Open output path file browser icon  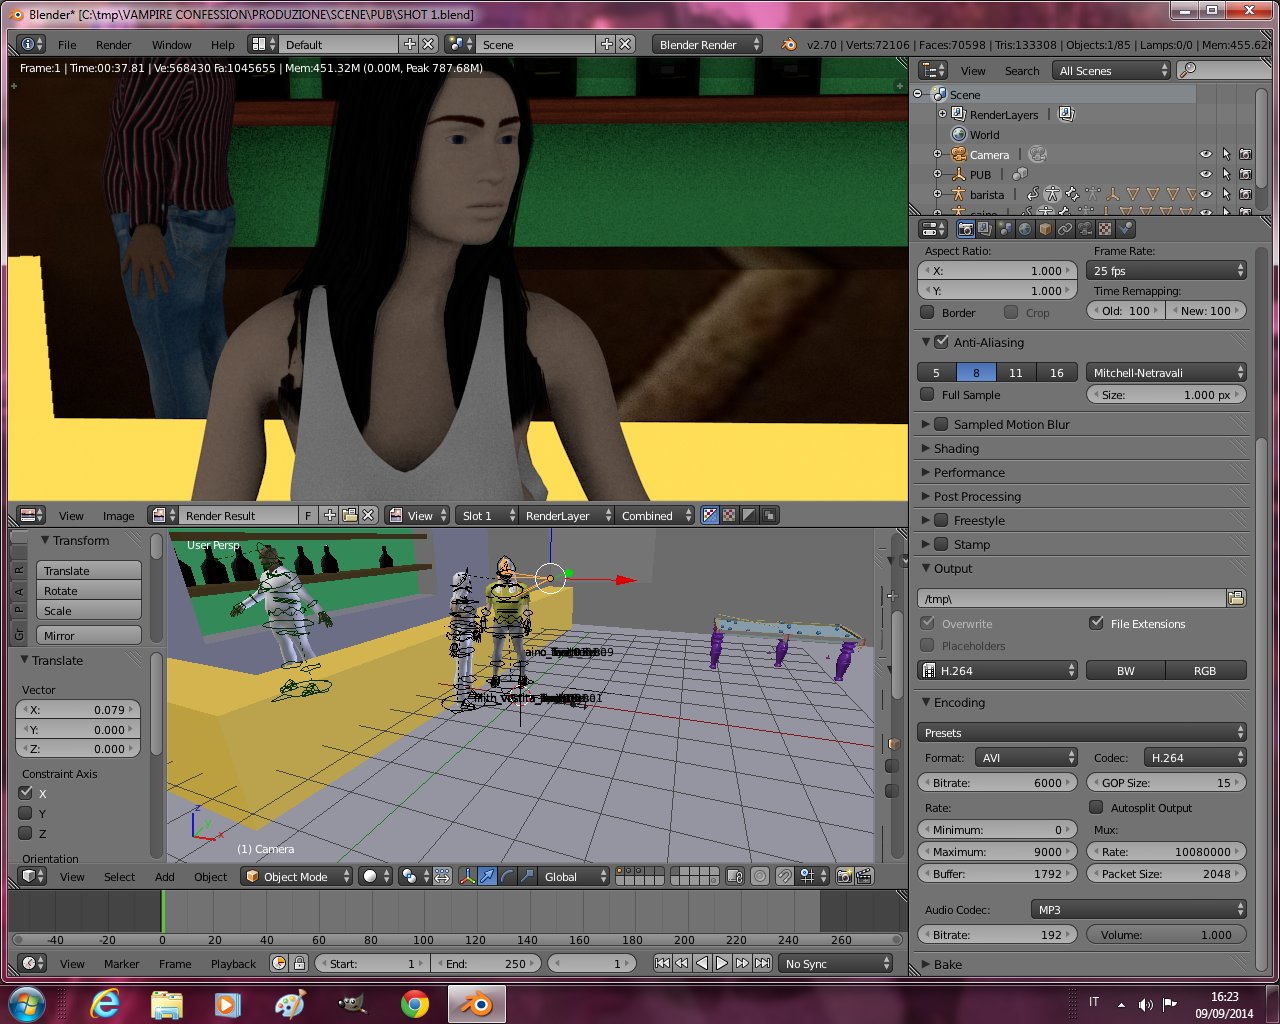tap(1236, 598)
